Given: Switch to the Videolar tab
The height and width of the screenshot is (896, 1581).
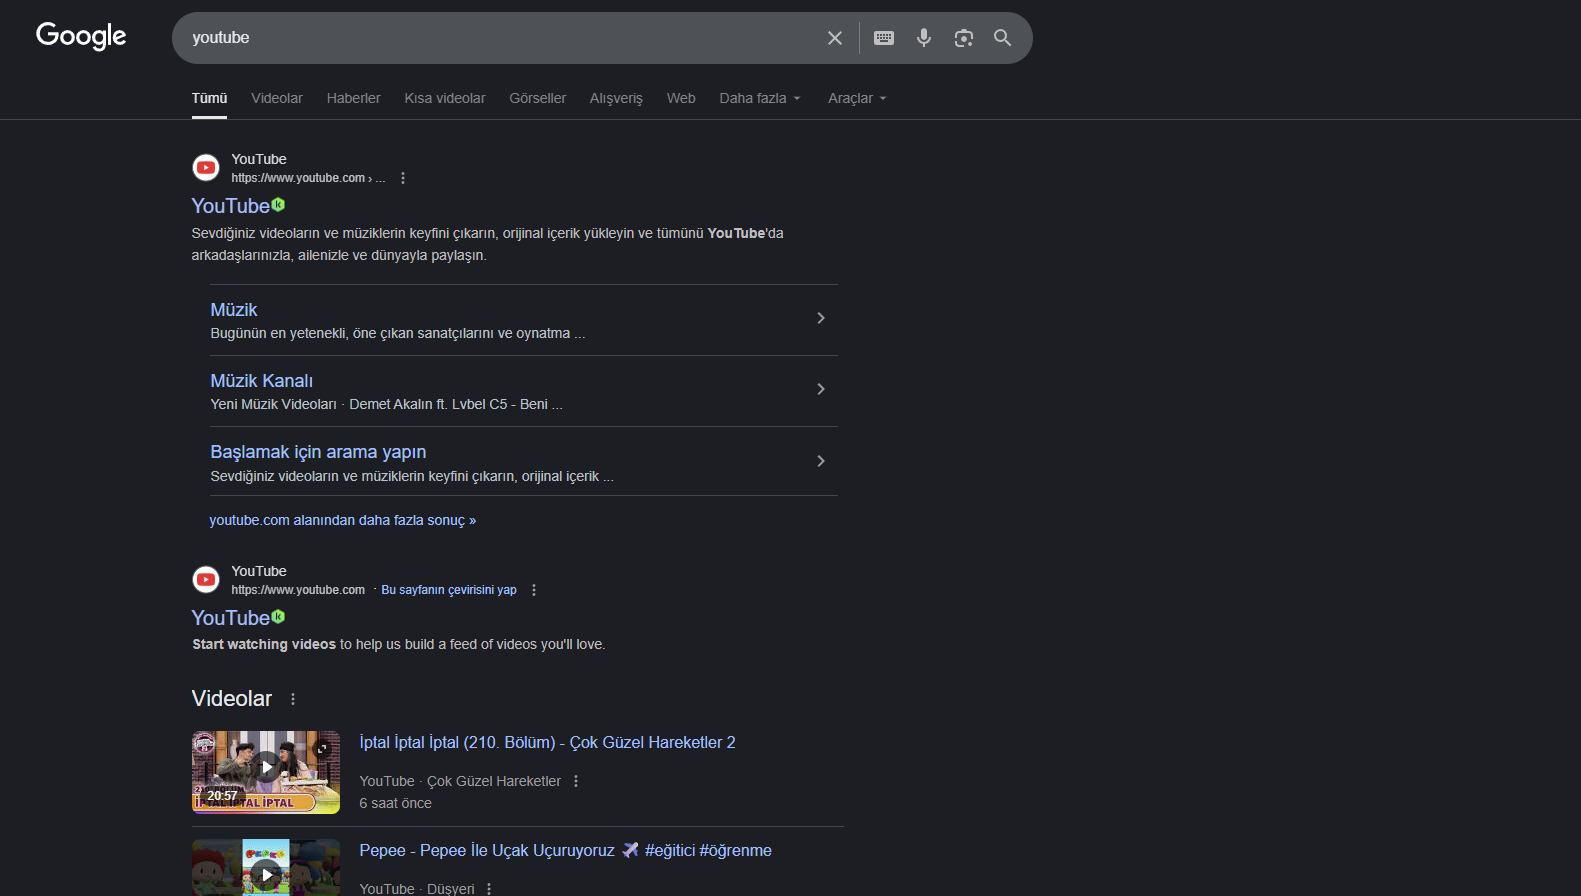Looking at the screenshot, I should [277, 98].
